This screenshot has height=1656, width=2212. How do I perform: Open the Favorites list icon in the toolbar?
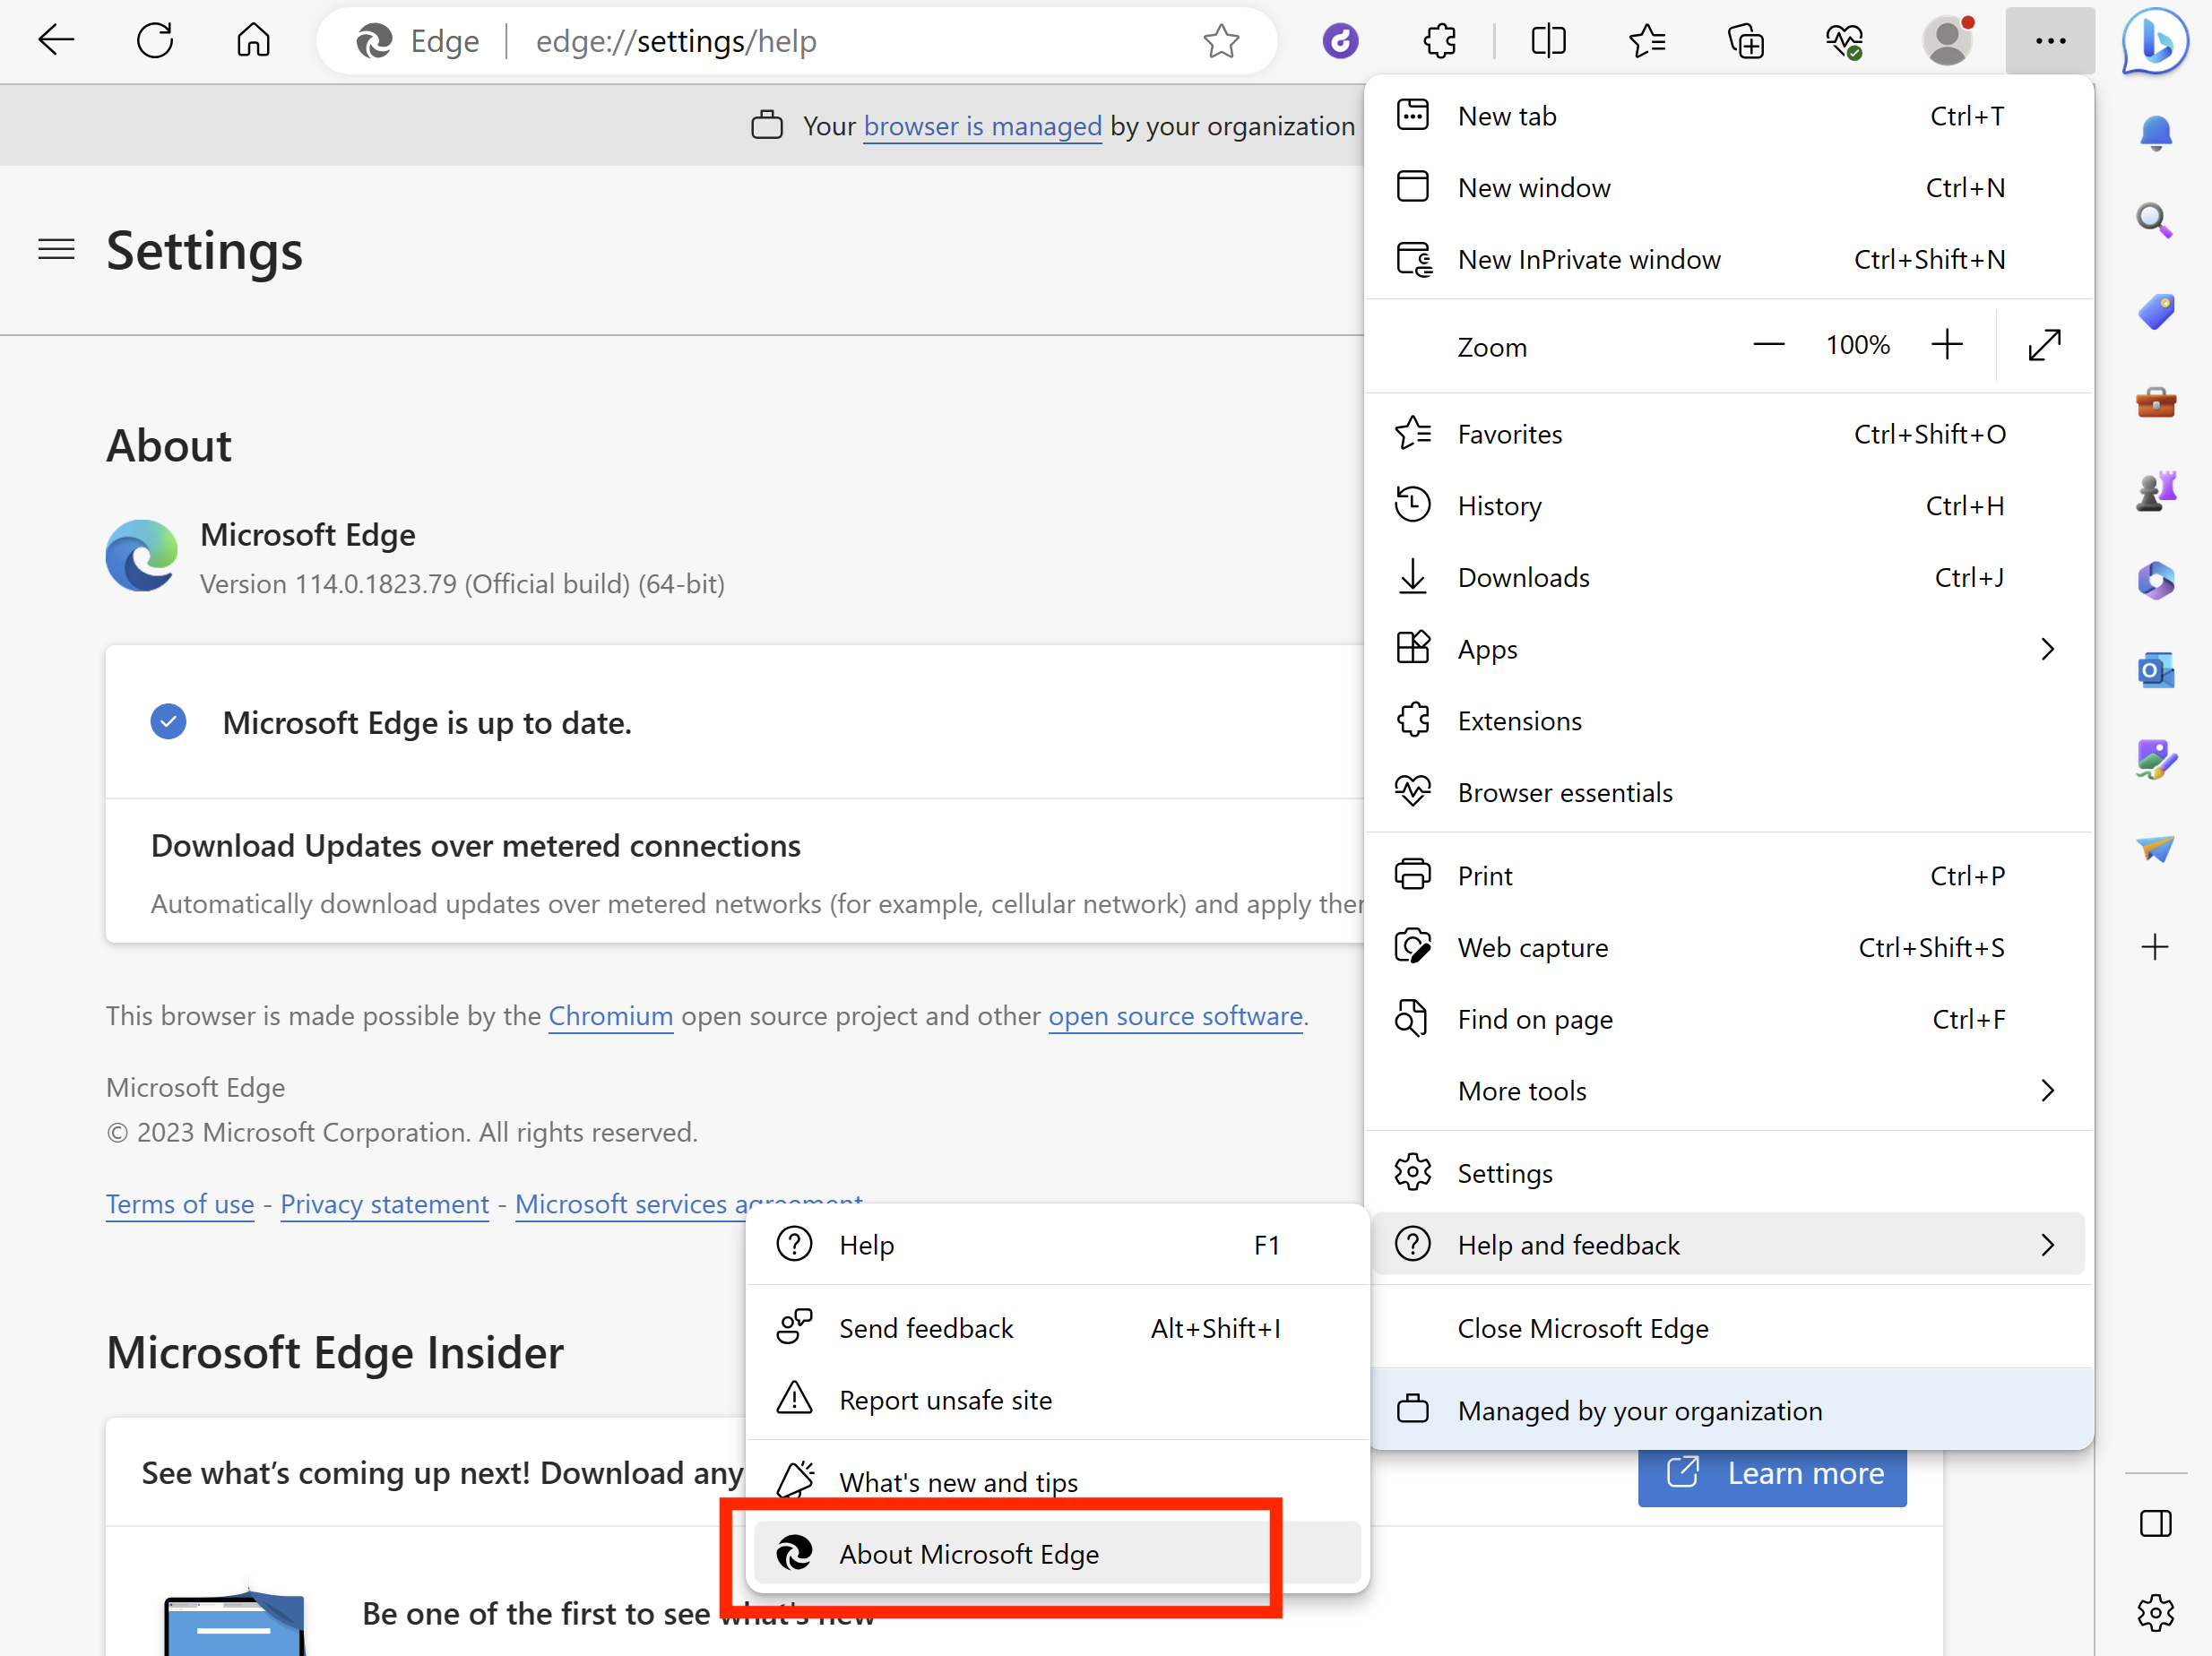(1647, 41)
